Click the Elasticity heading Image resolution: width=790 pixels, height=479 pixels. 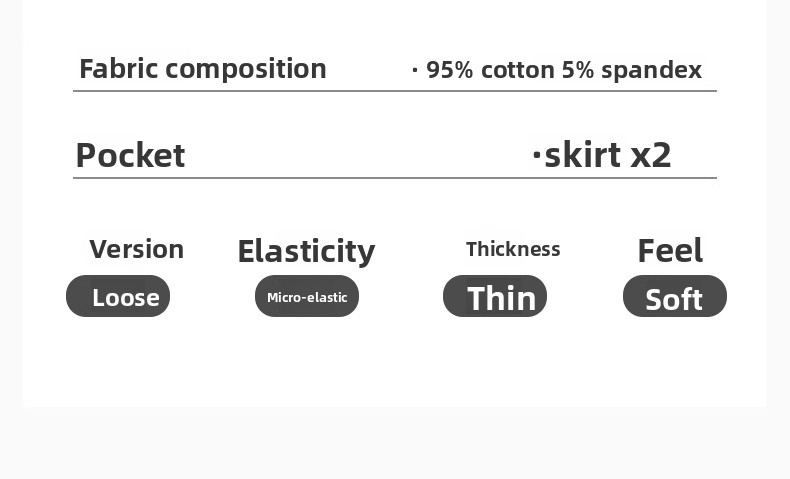[x=306, y=251]
